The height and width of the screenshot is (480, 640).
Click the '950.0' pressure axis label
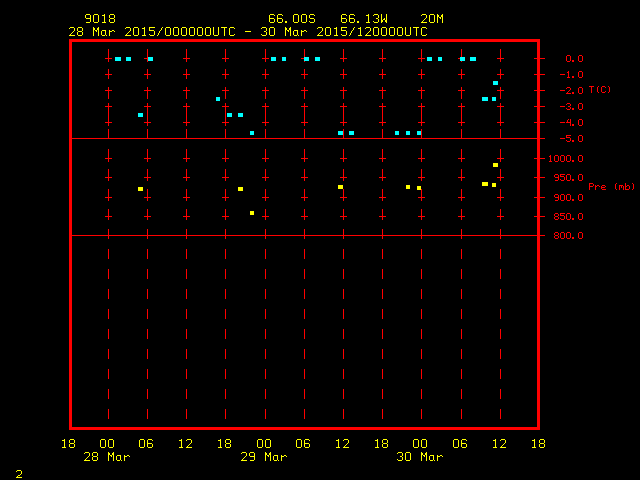click(x=569, y=178)
